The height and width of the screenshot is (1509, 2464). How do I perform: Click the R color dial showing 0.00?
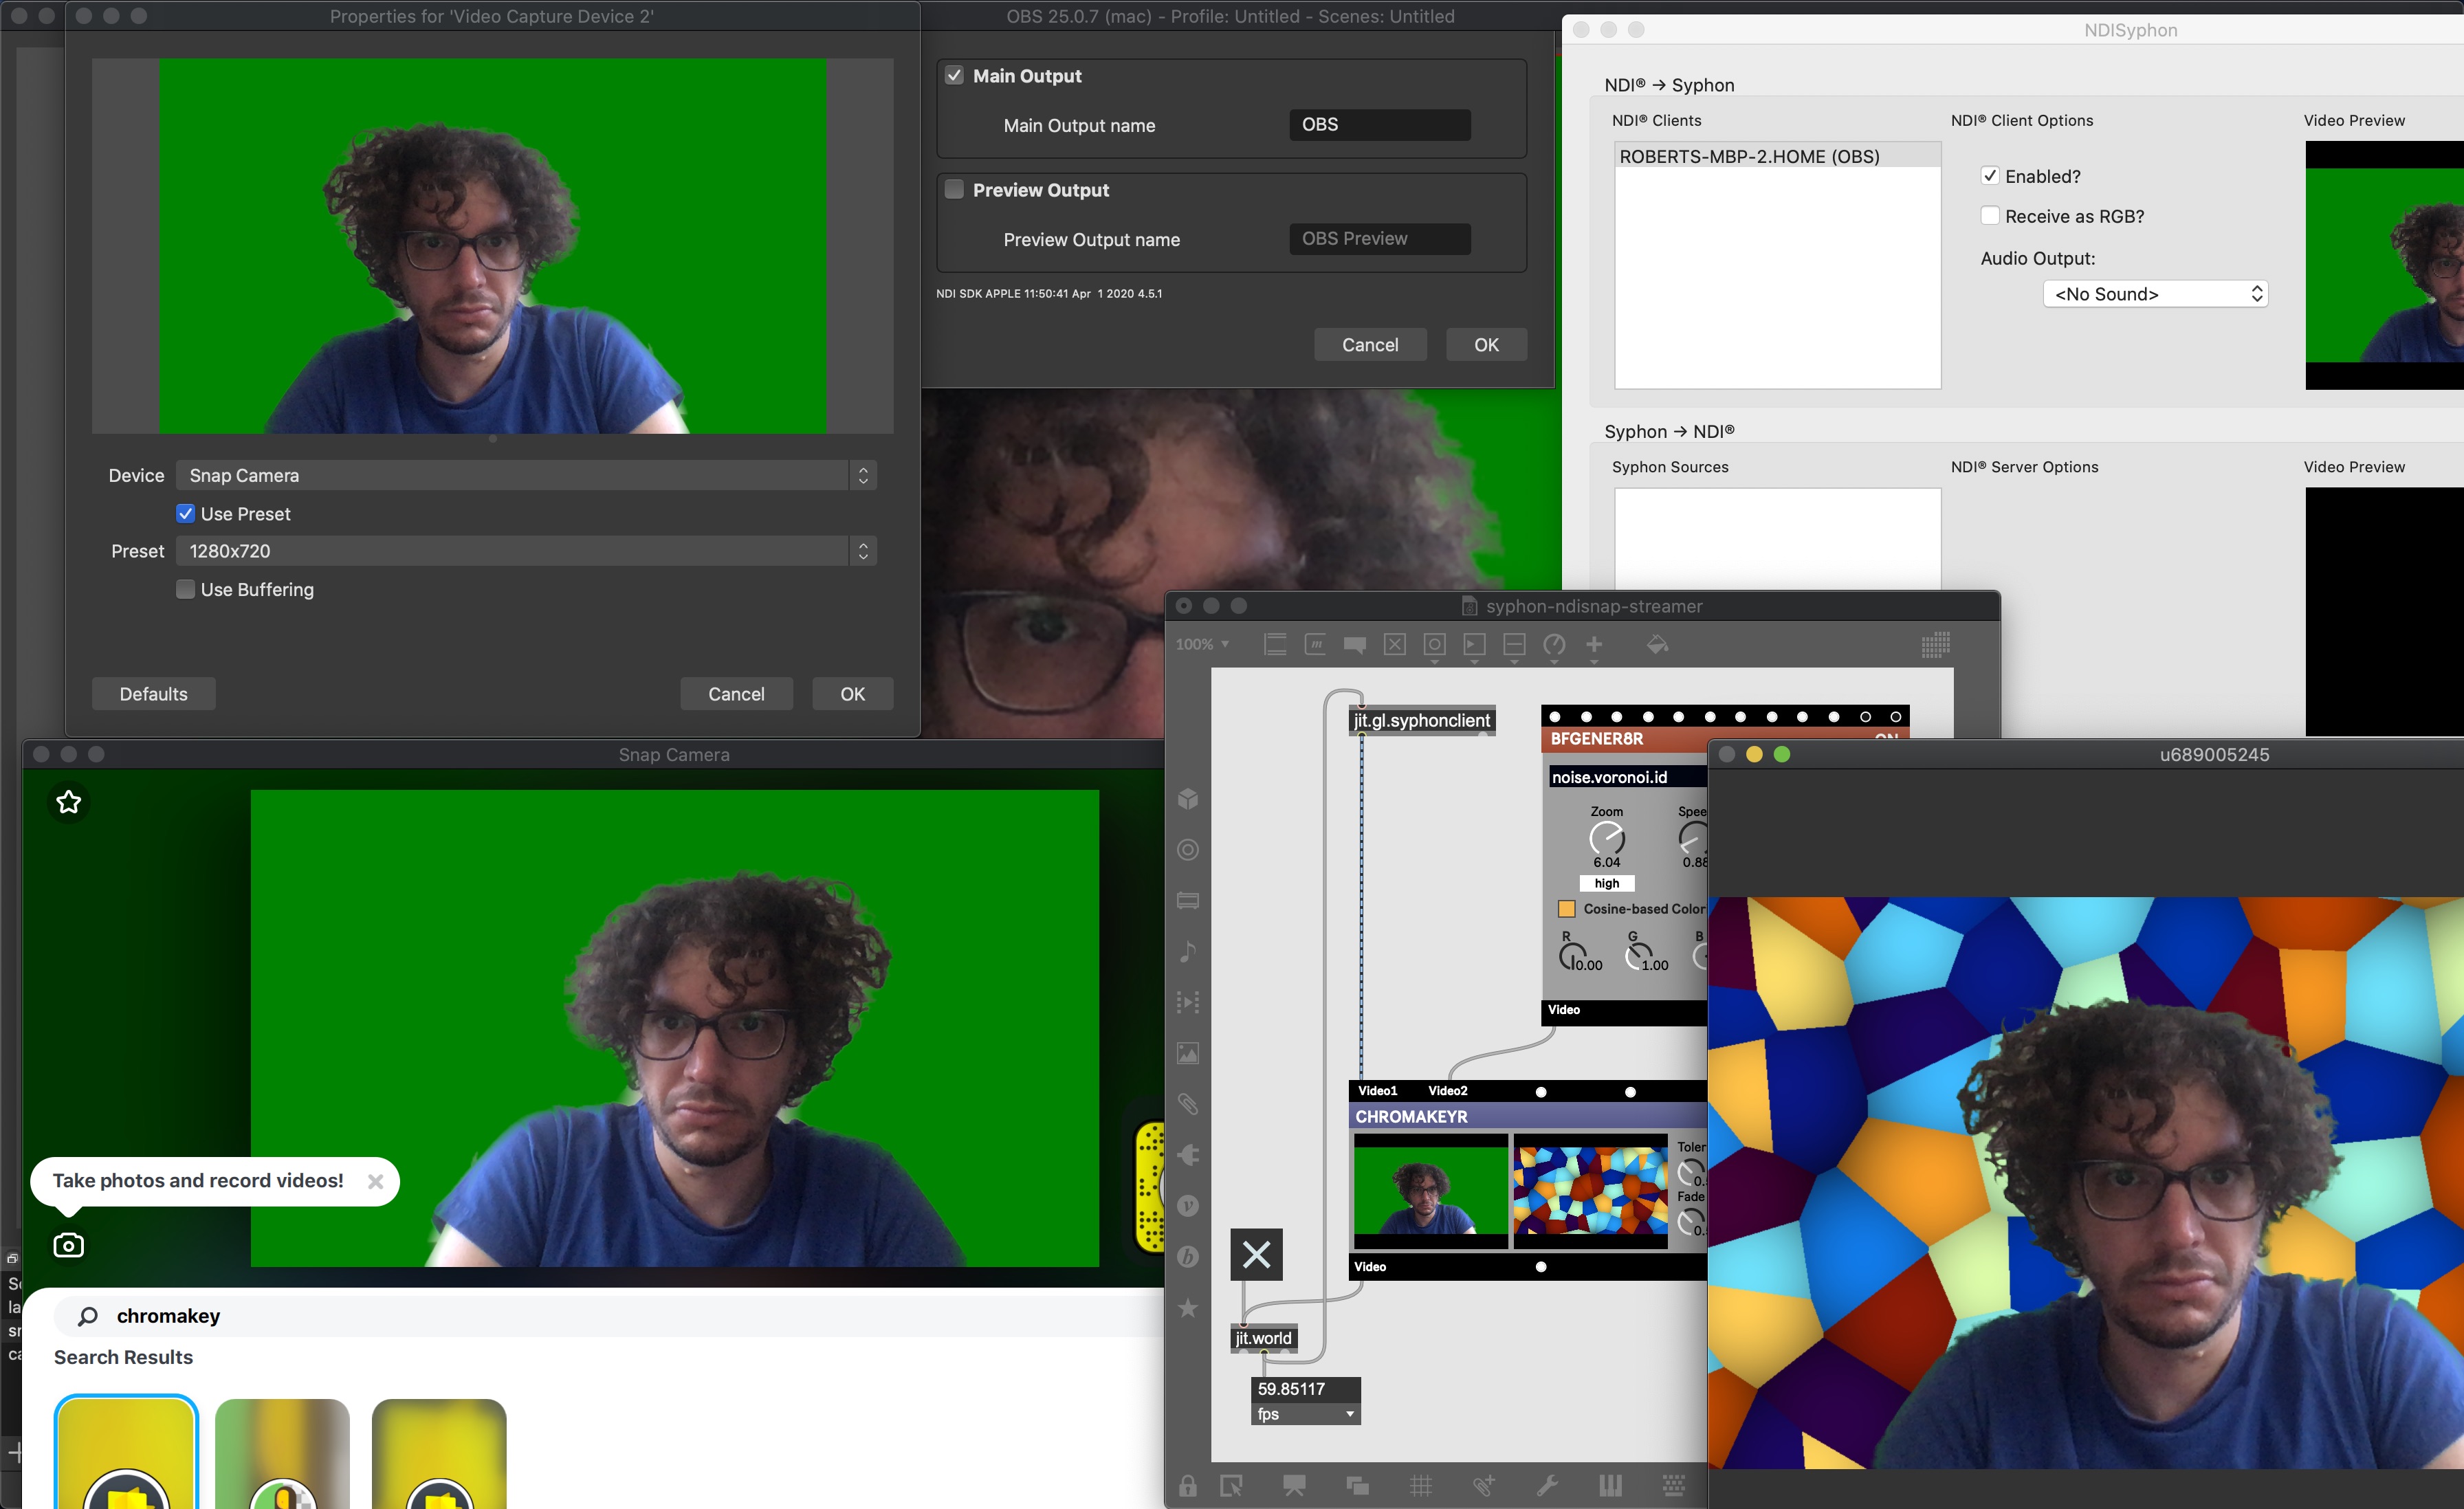[x=1572, y=957]
